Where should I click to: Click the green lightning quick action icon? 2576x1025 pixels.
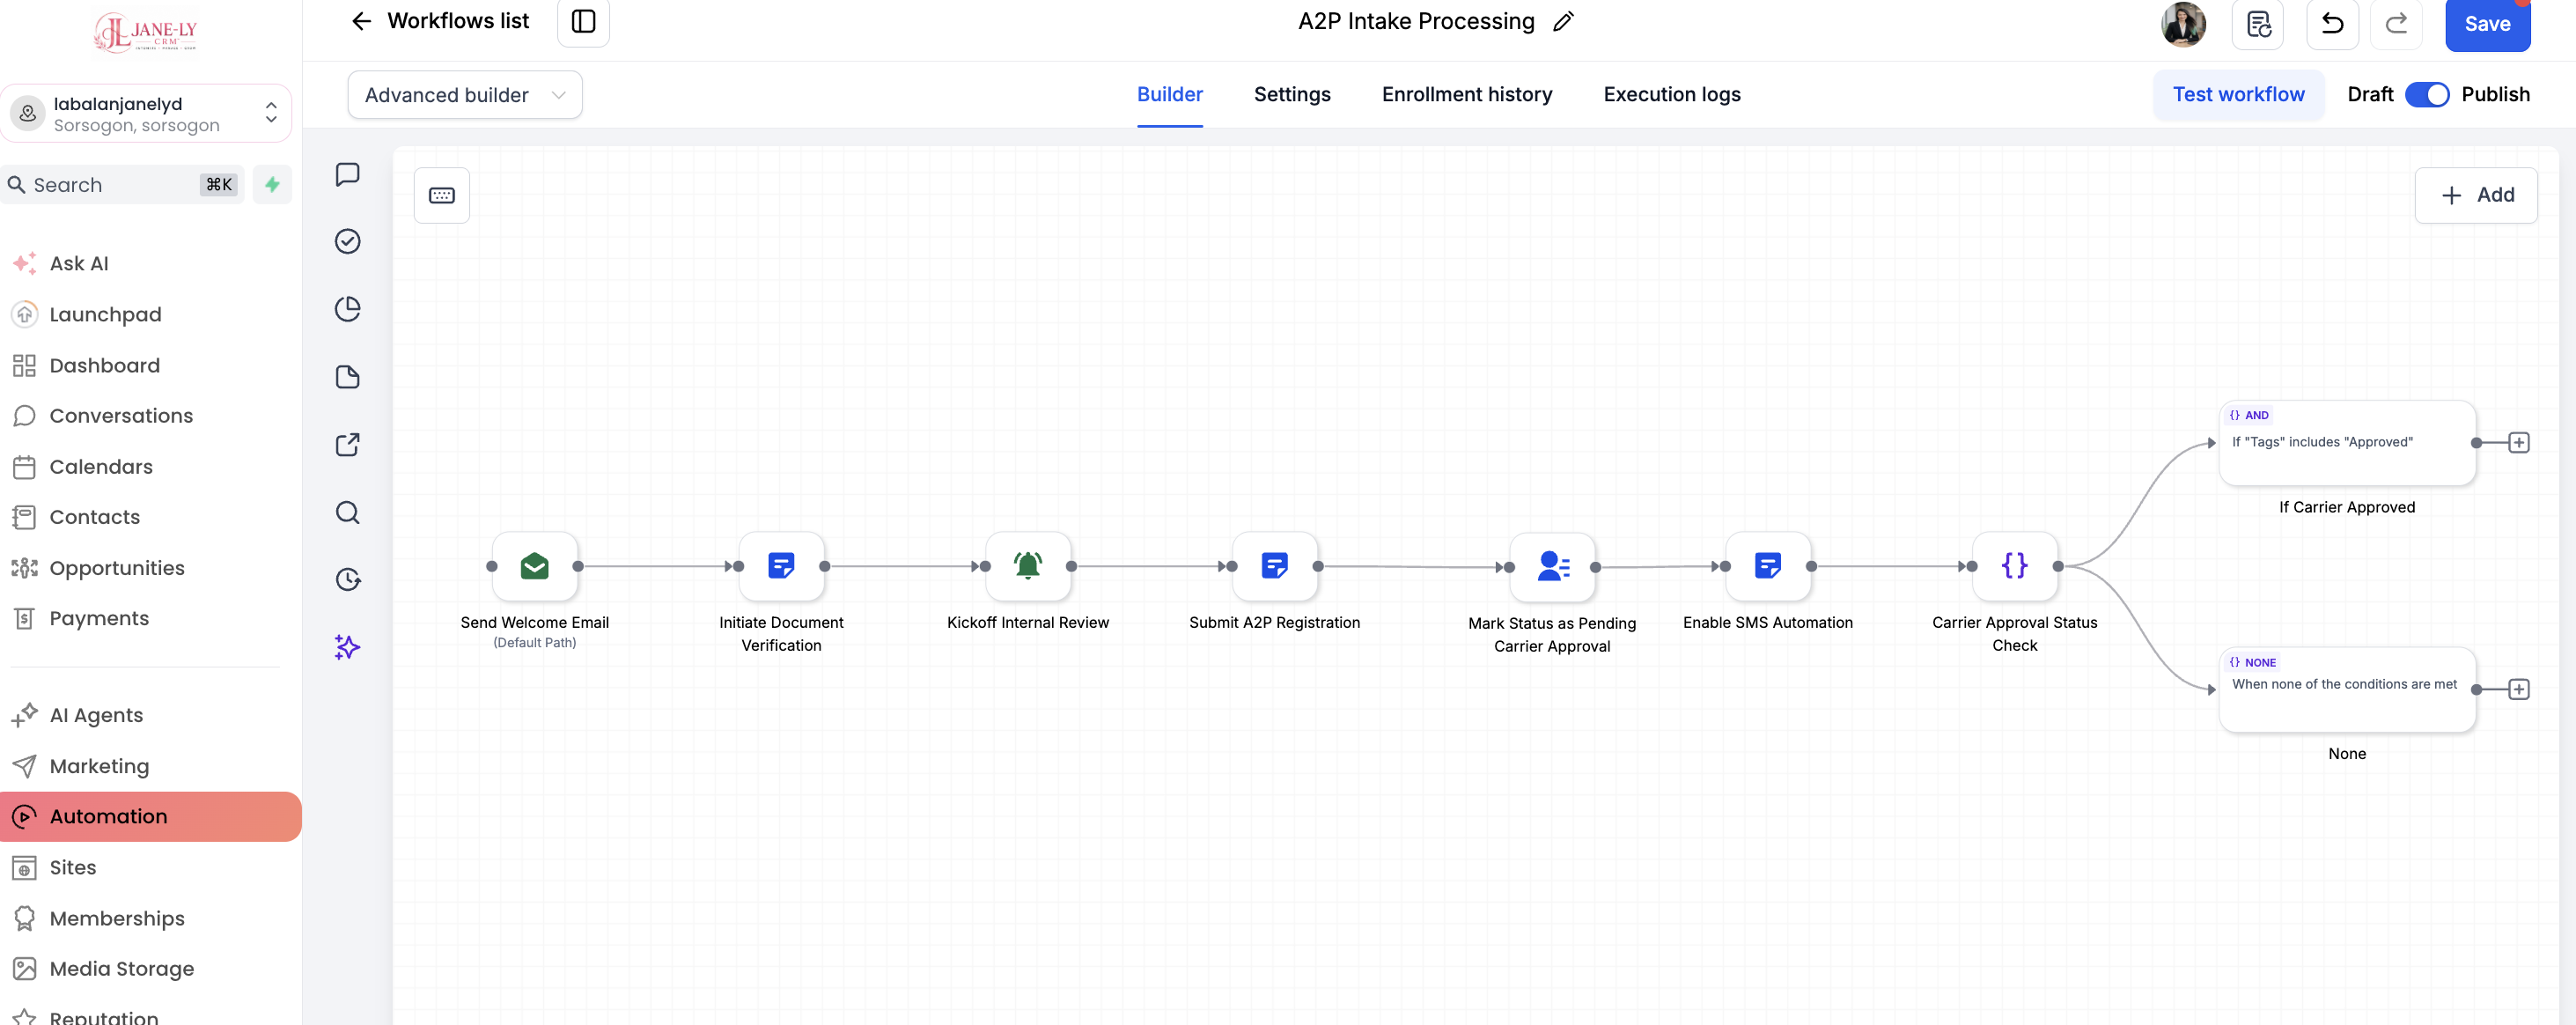tap(272, 184)
